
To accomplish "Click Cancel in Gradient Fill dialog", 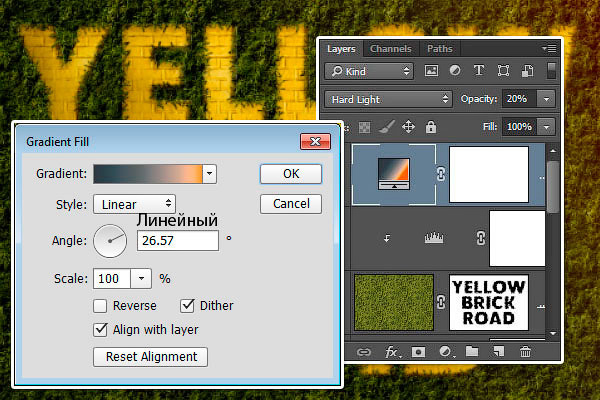I will 291,204.
